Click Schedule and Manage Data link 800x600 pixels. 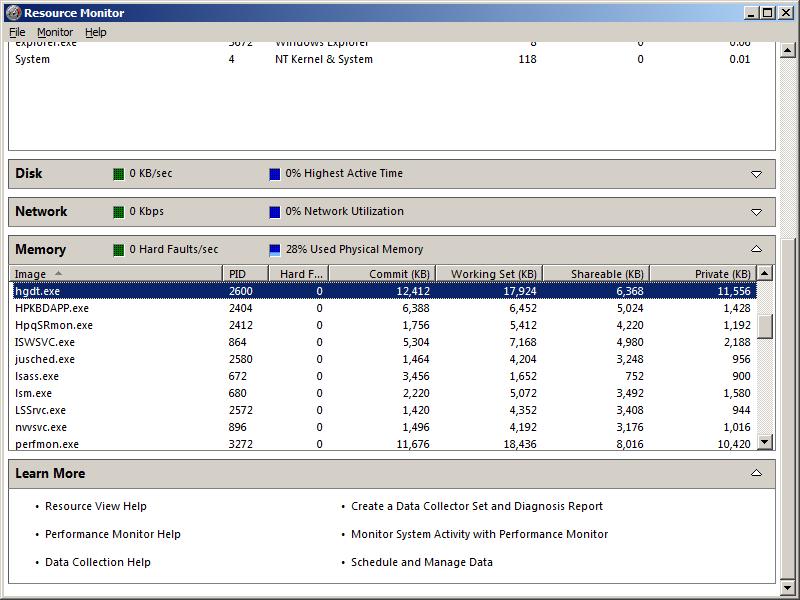click(422, 562)
